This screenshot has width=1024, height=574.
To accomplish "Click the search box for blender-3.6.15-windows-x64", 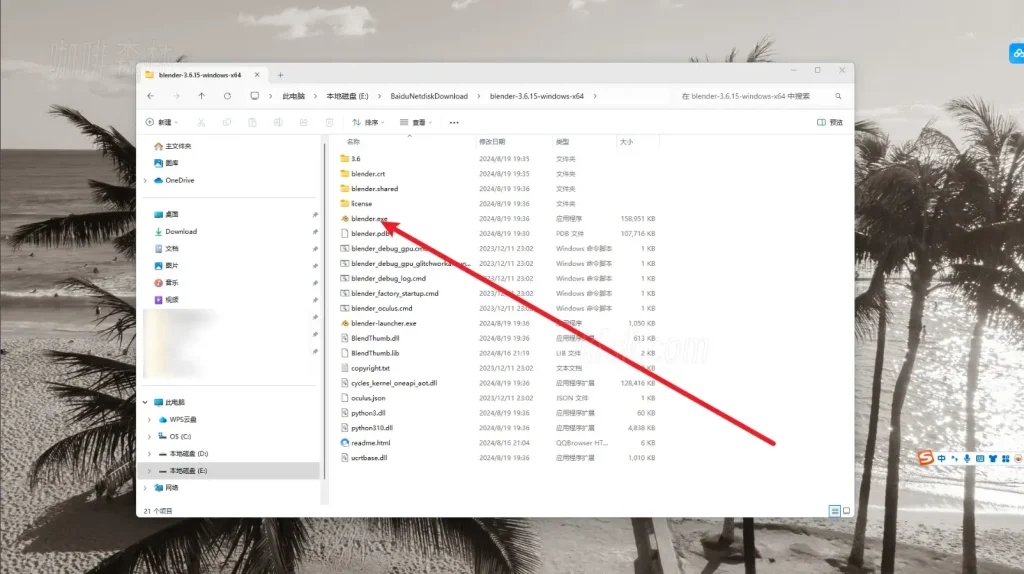I will [758, 96].
